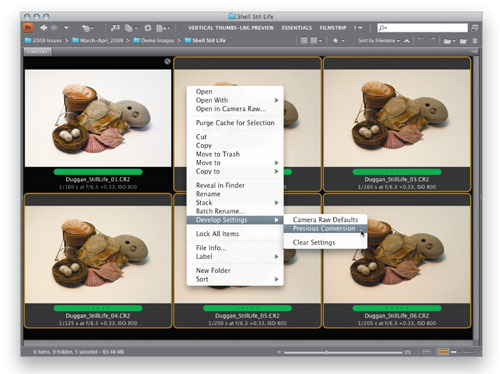Click the Bridge (Br) application icon
The image size is (500, 374).
[29, 28]
